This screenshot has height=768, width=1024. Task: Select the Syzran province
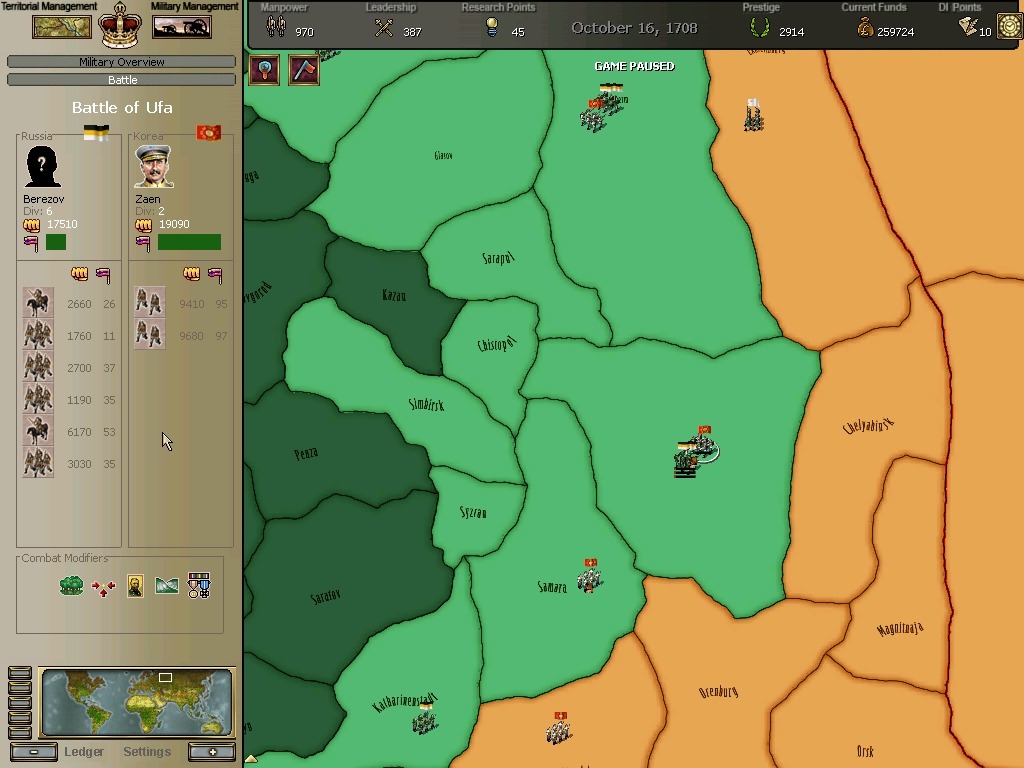(473, 512)
